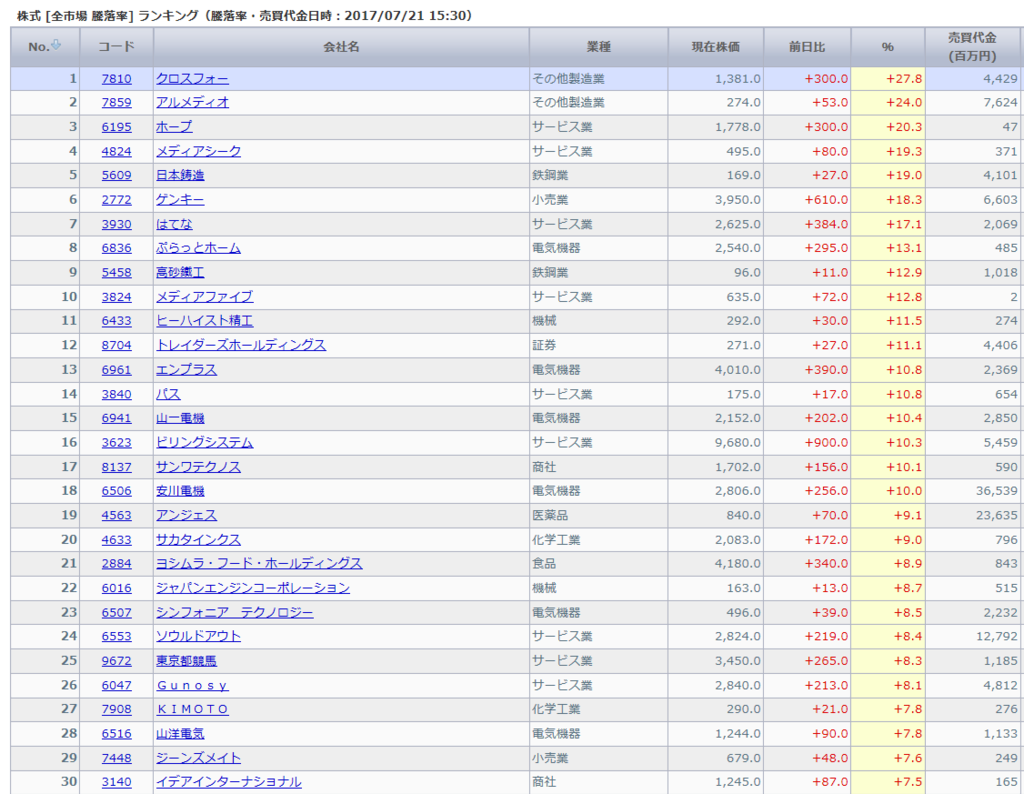1024x794 pixels.
Task: Click stock code 2884
Action: pyautogui.click(x=116, y=564)
